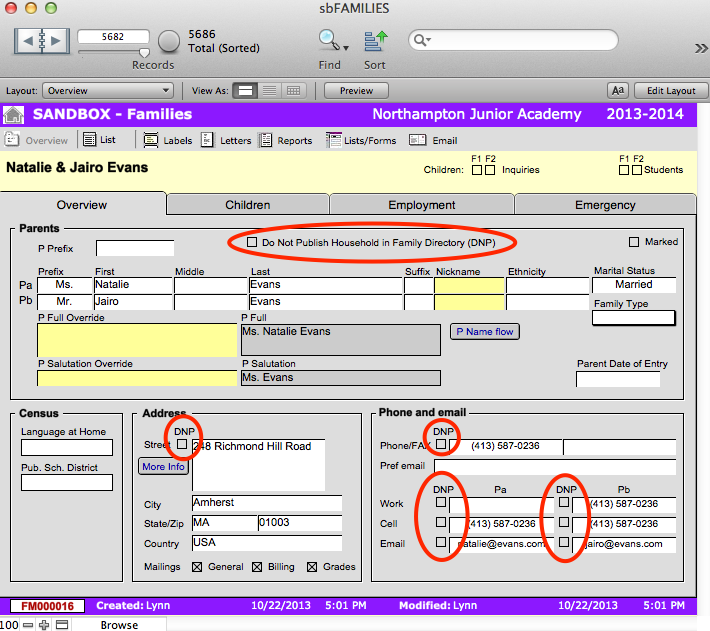Screen dimensions: 710x631
Task: Open the Labels icon in navigation bar
Action: (150, 141)
